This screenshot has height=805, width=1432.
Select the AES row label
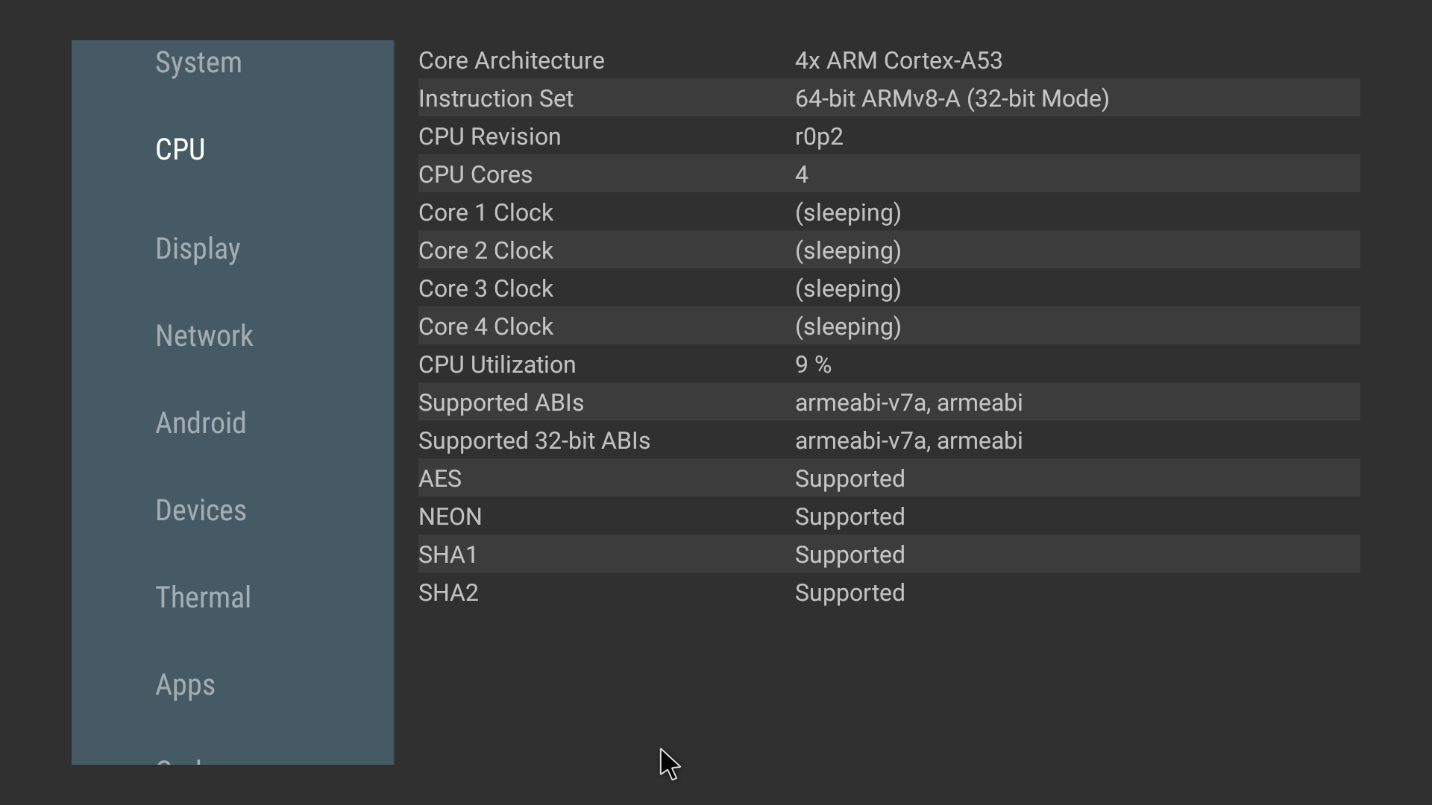(x=440, y=479)
